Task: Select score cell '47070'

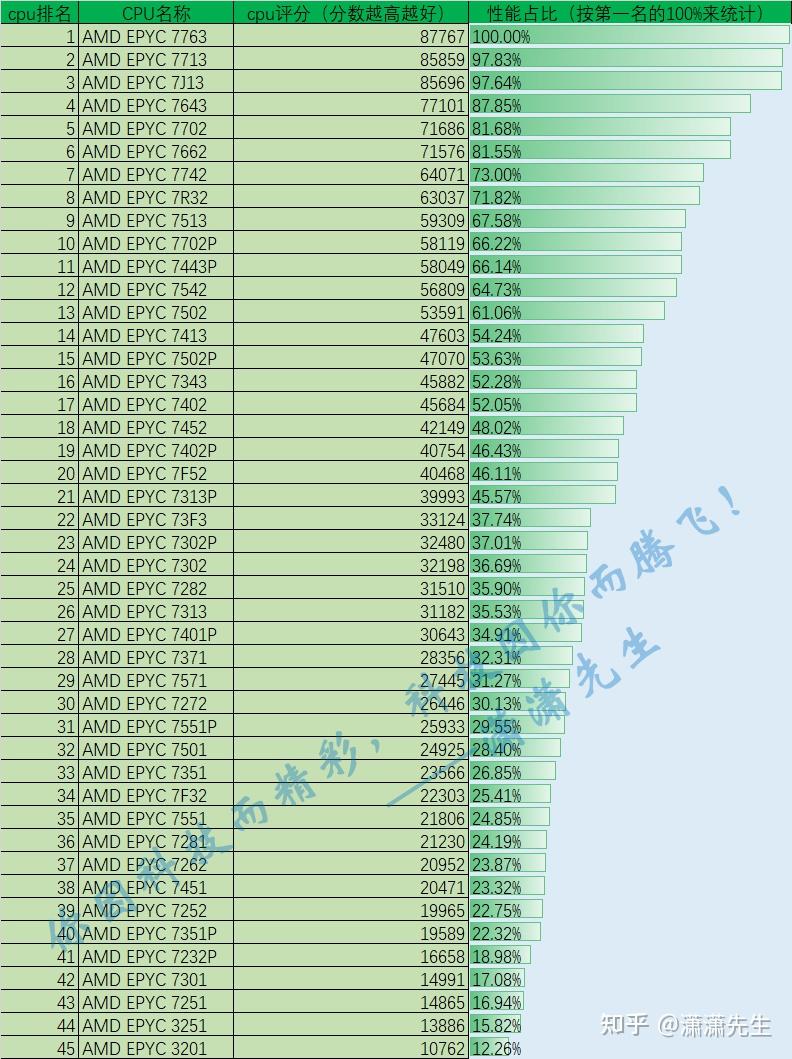Action: (x=350, y=357)
